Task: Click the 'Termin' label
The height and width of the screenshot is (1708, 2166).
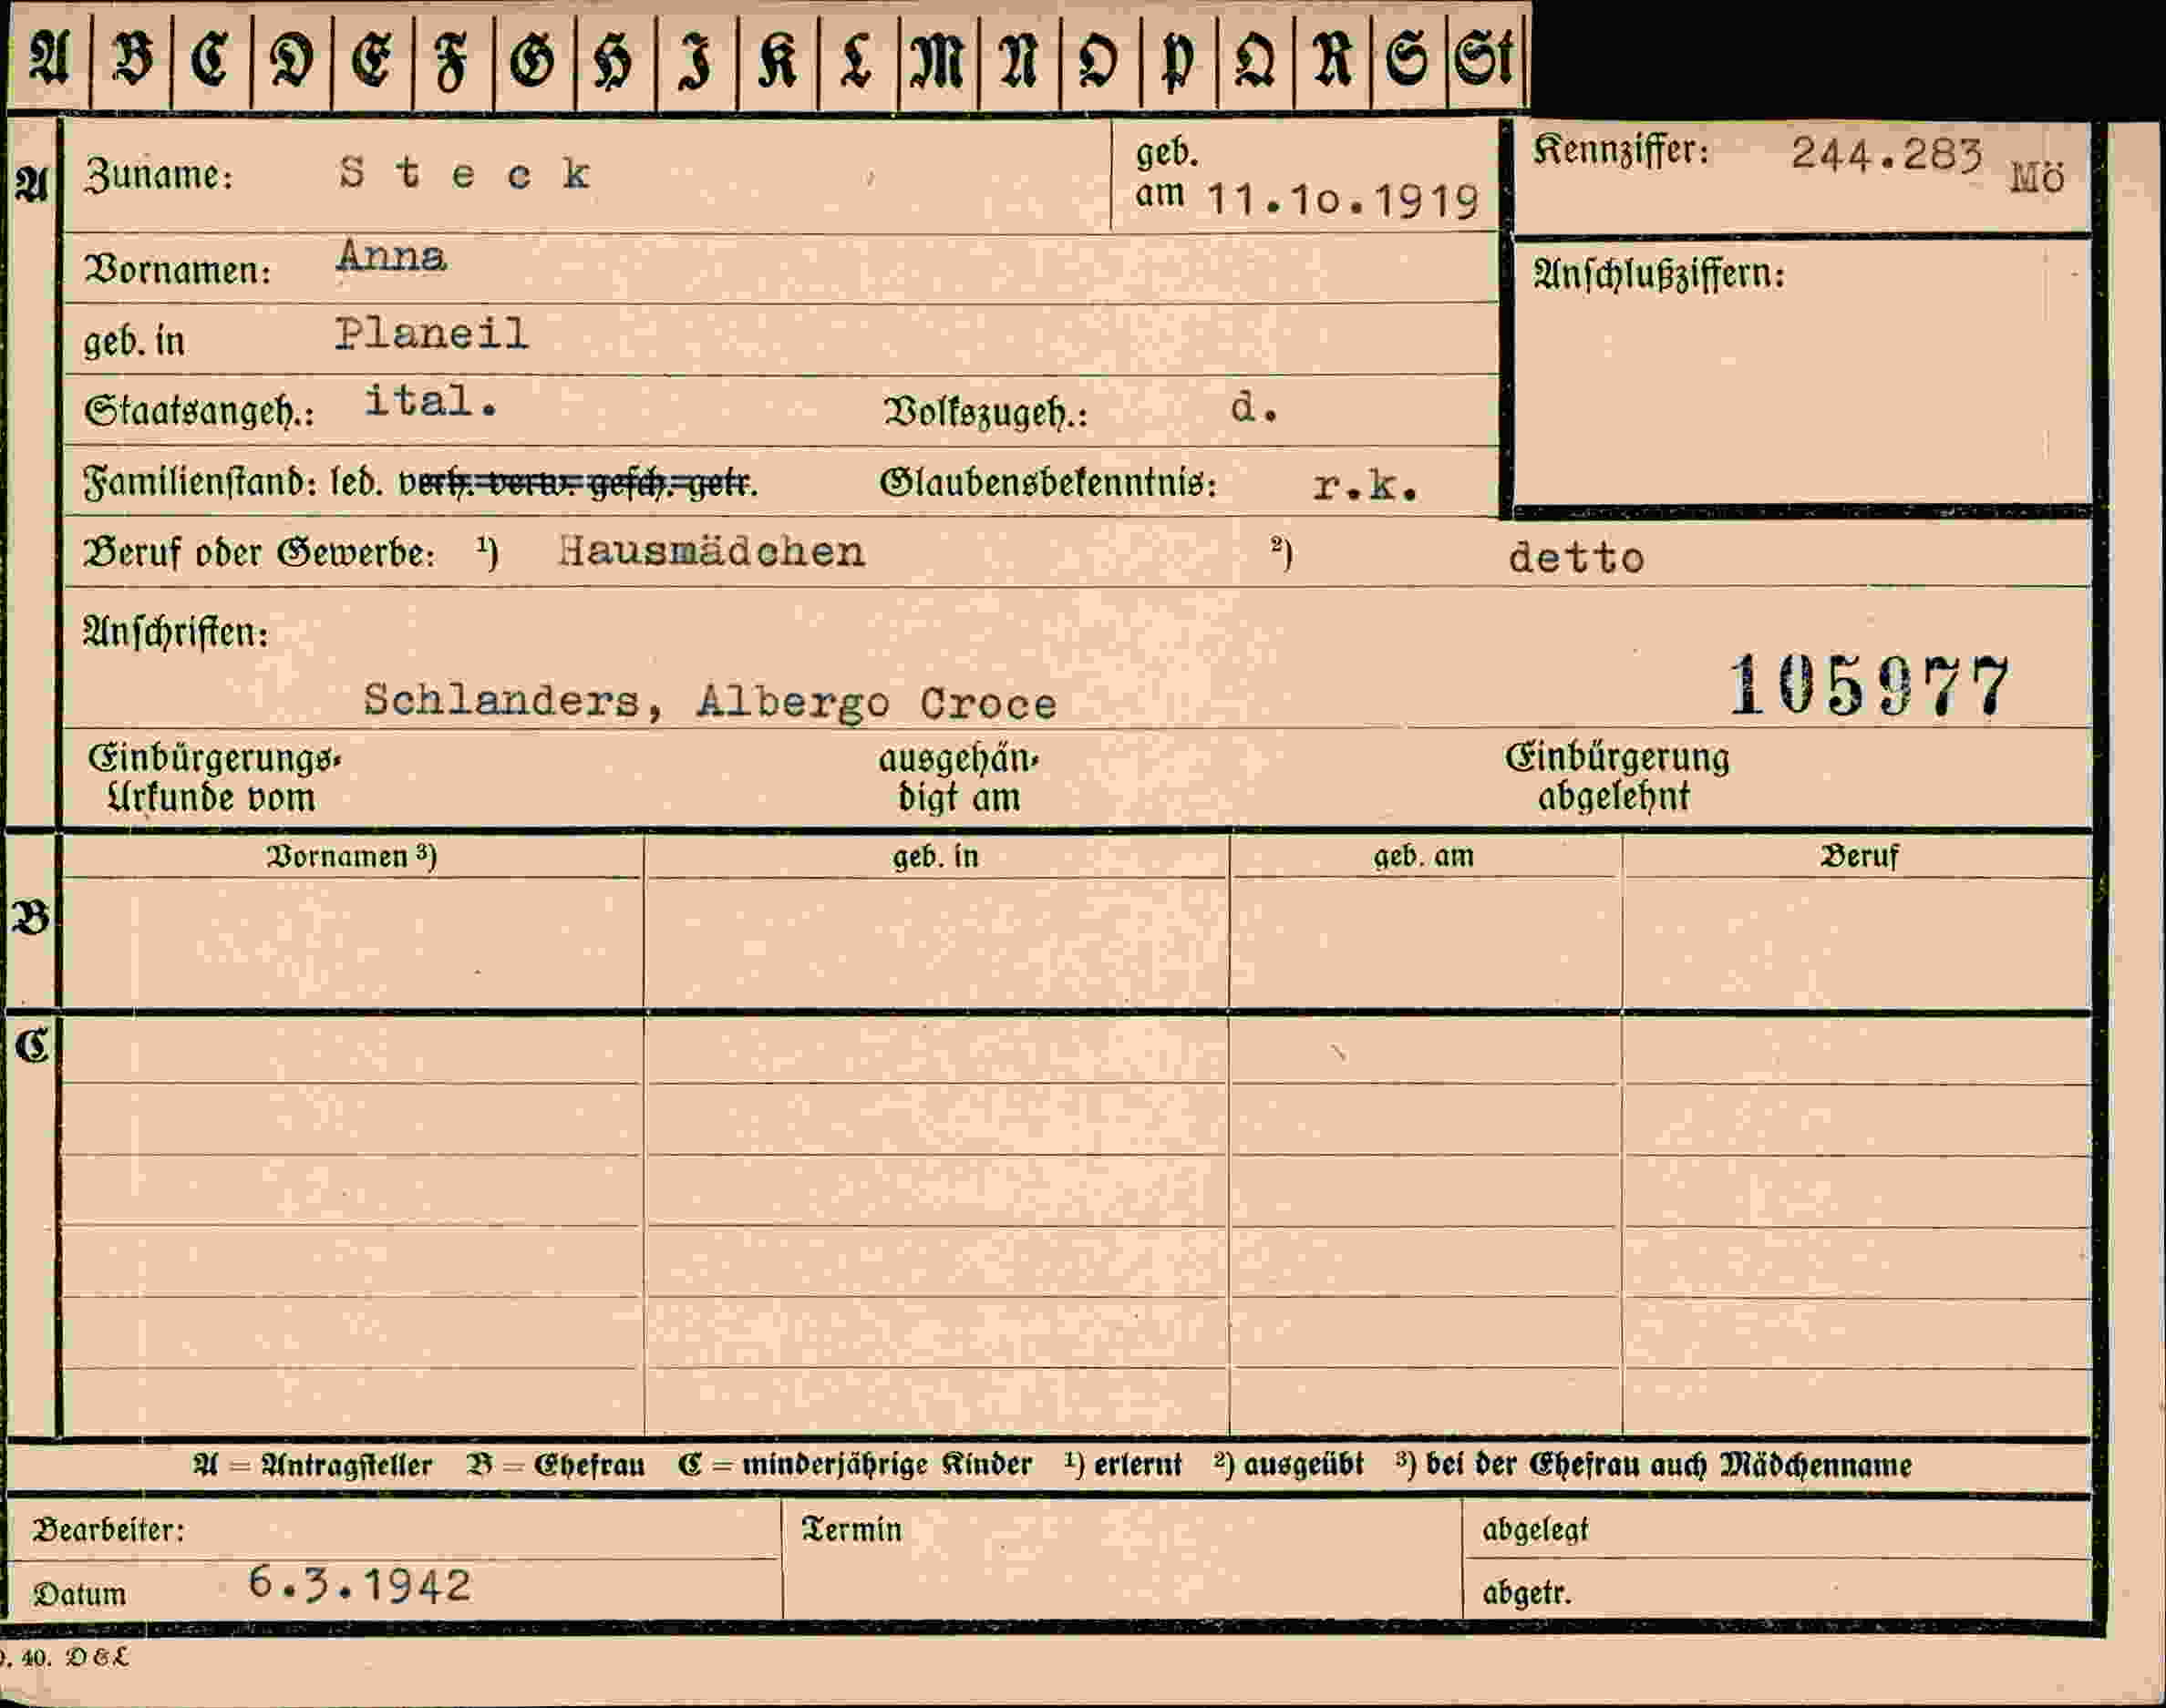Action: coord(852,1529)
